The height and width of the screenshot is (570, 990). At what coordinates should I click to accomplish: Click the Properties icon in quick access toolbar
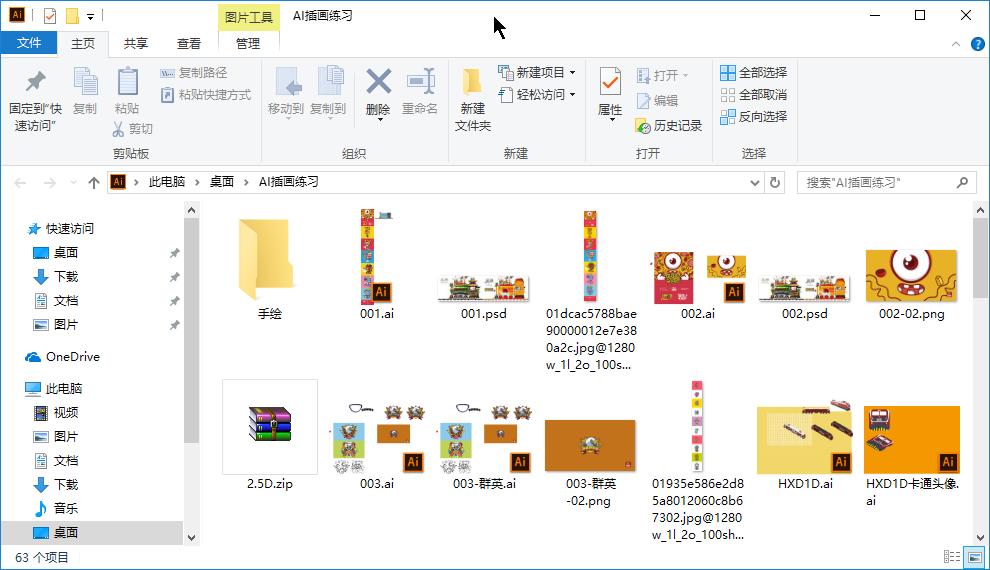pos(50,15)
